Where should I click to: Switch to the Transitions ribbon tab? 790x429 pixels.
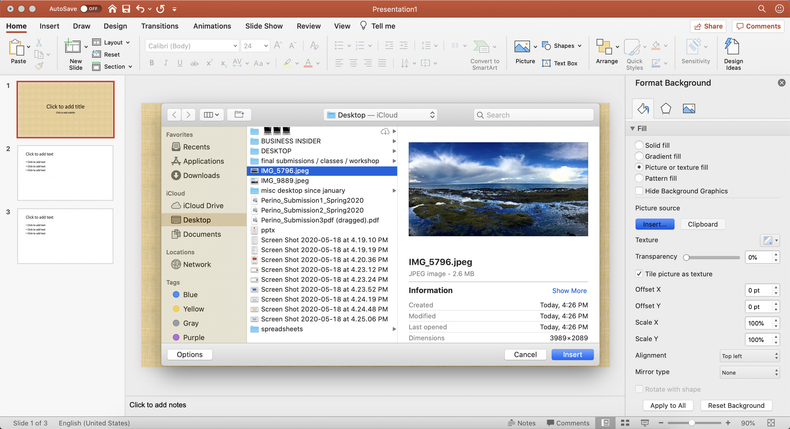(160, 26)
